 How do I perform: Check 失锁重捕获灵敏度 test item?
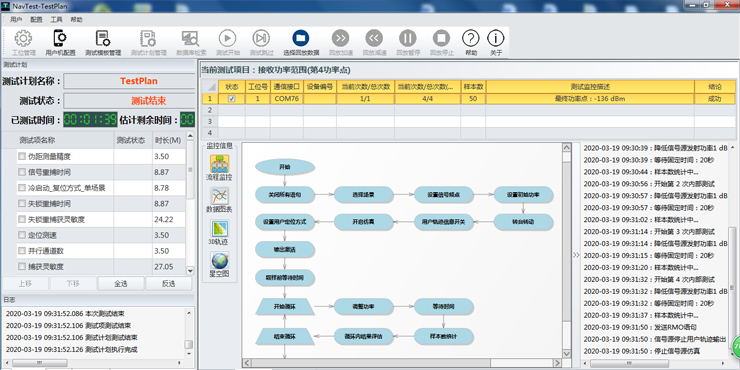22,219
